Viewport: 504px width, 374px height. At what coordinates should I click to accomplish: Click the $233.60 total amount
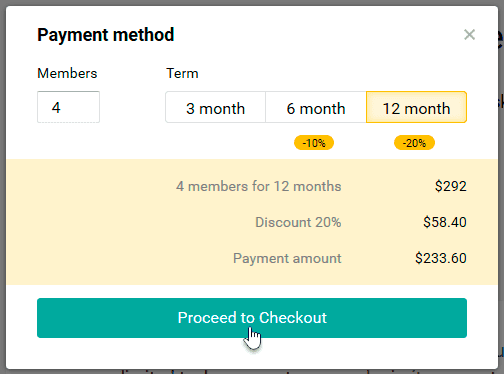(x=441, y=258)
